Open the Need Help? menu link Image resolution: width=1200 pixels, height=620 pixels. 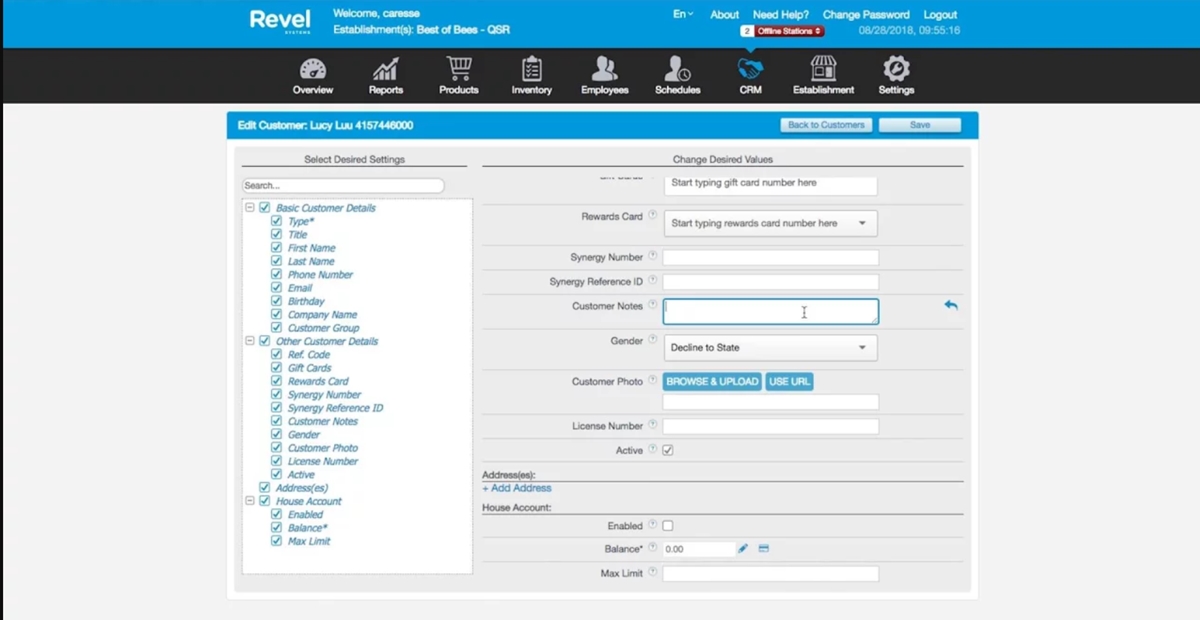coord(781,15)
